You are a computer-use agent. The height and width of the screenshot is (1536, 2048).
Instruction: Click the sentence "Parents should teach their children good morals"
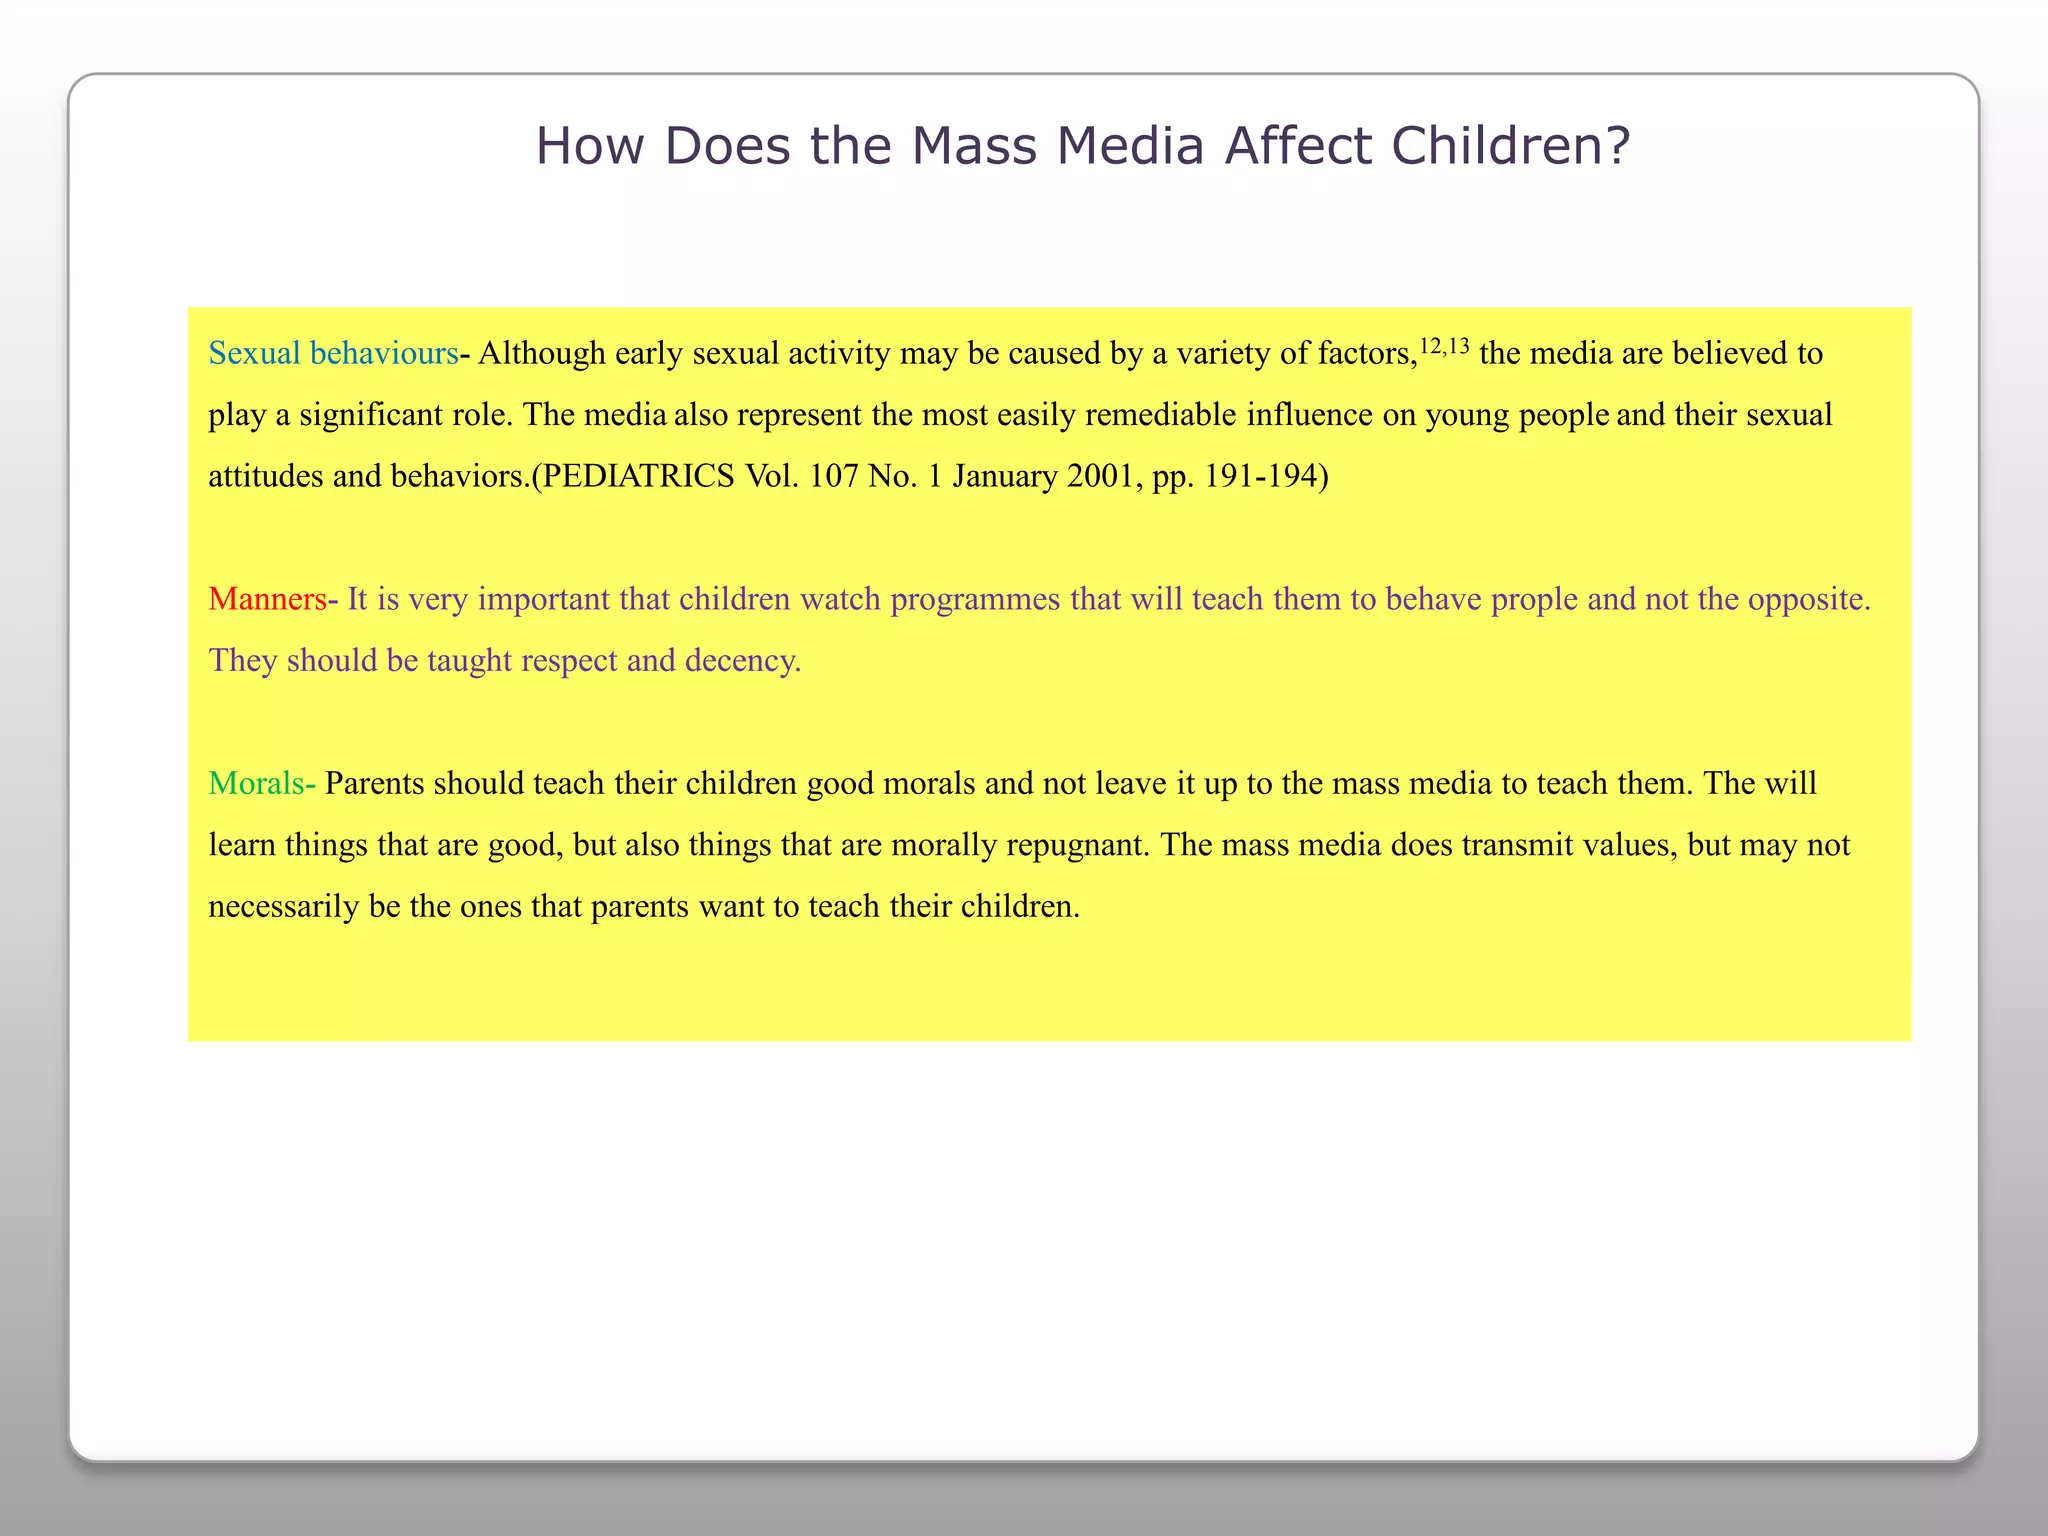650,783
